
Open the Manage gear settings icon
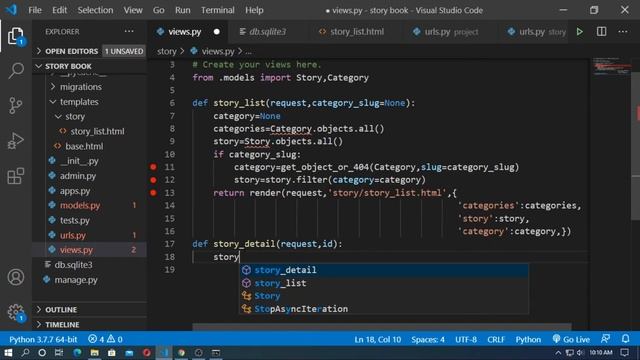click(16, 312)
